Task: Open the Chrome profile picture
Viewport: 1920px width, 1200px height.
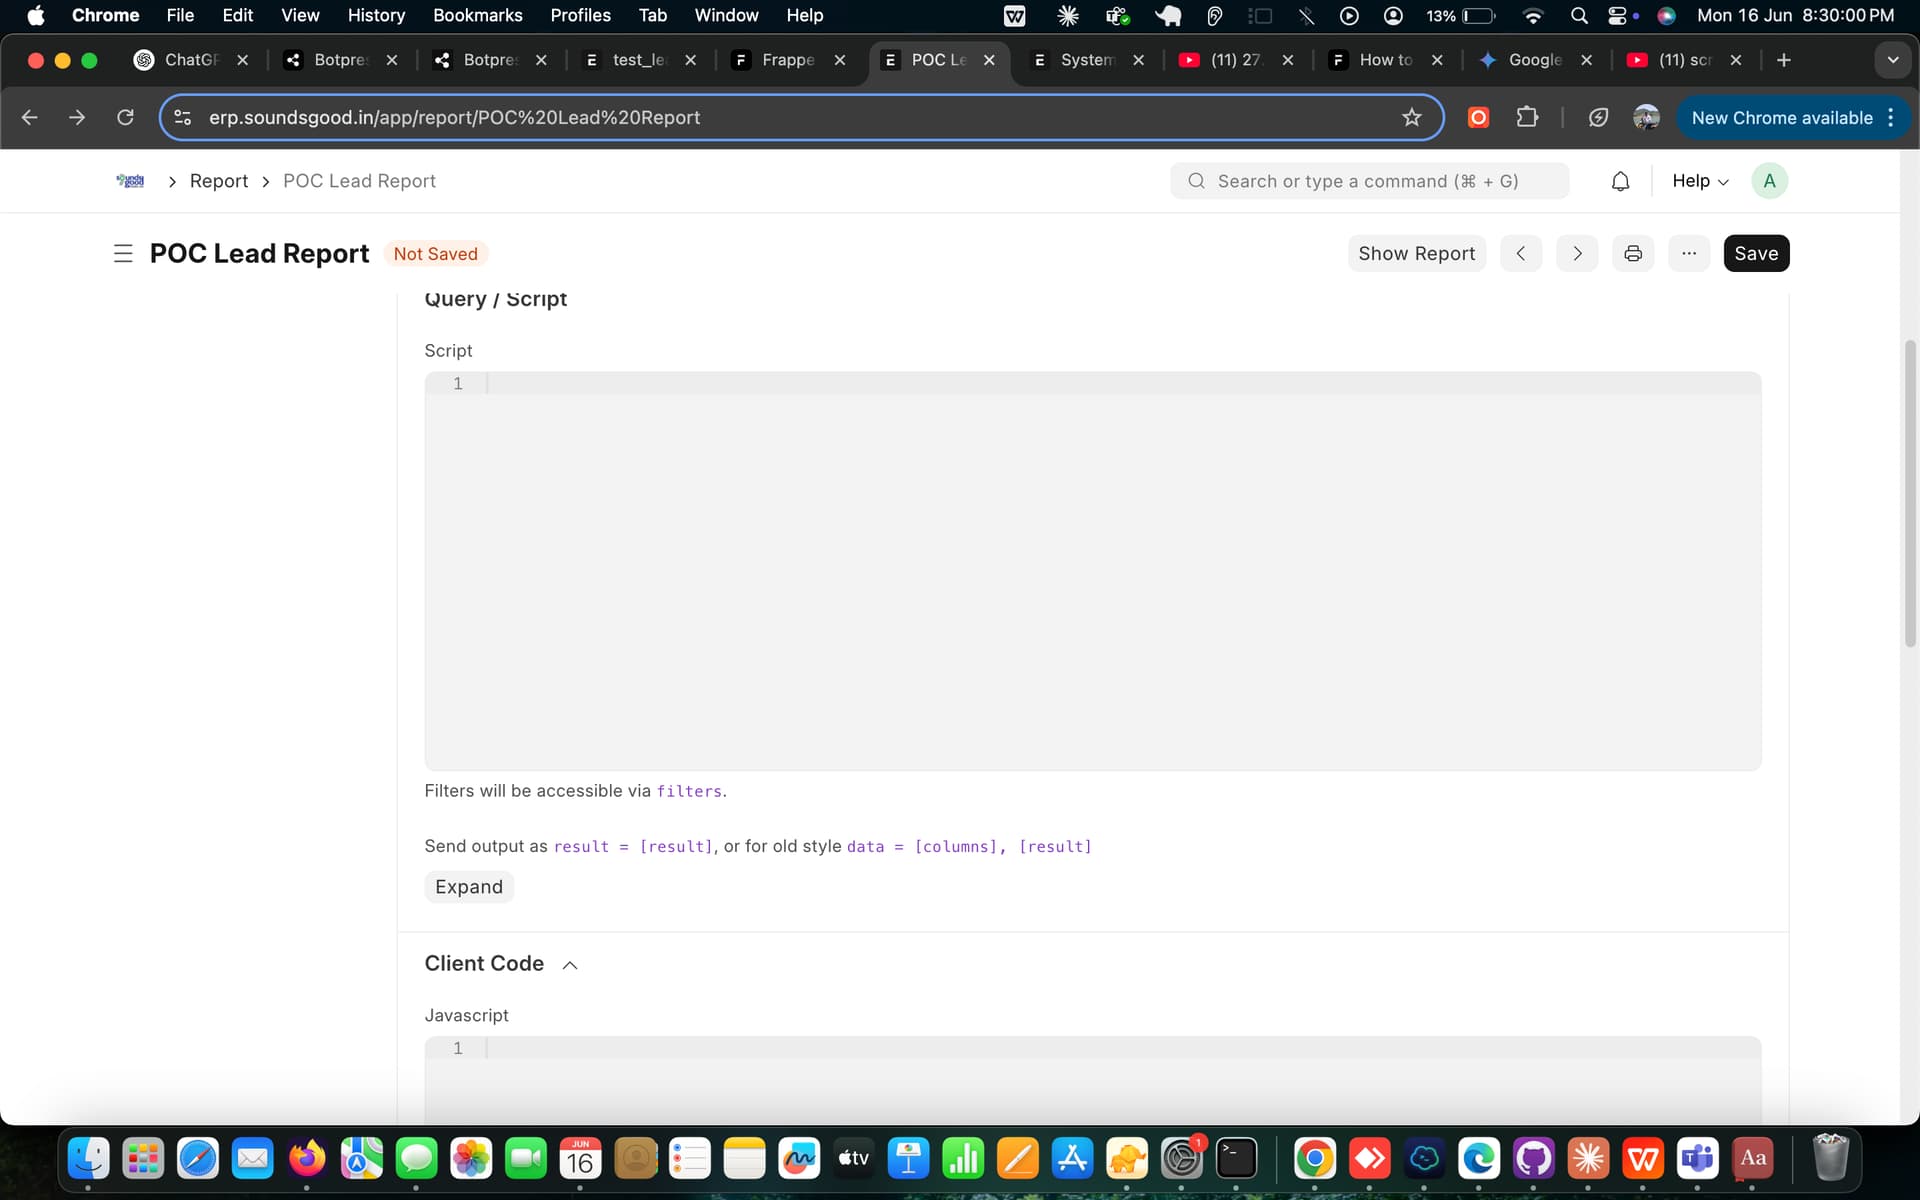Action: 1646,118
